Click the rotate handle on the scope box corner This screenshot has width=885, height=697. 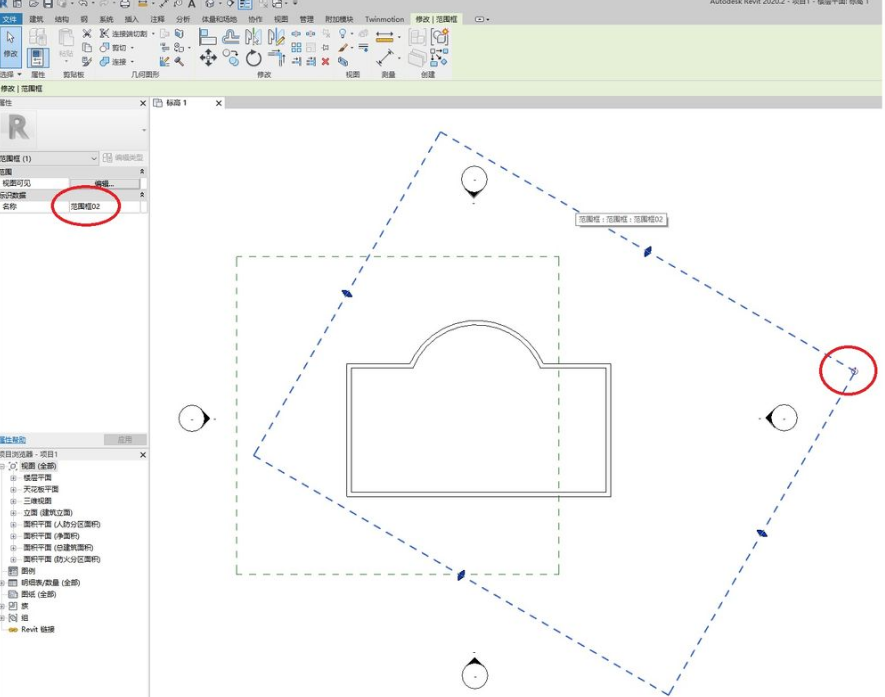tap(853, 371)
